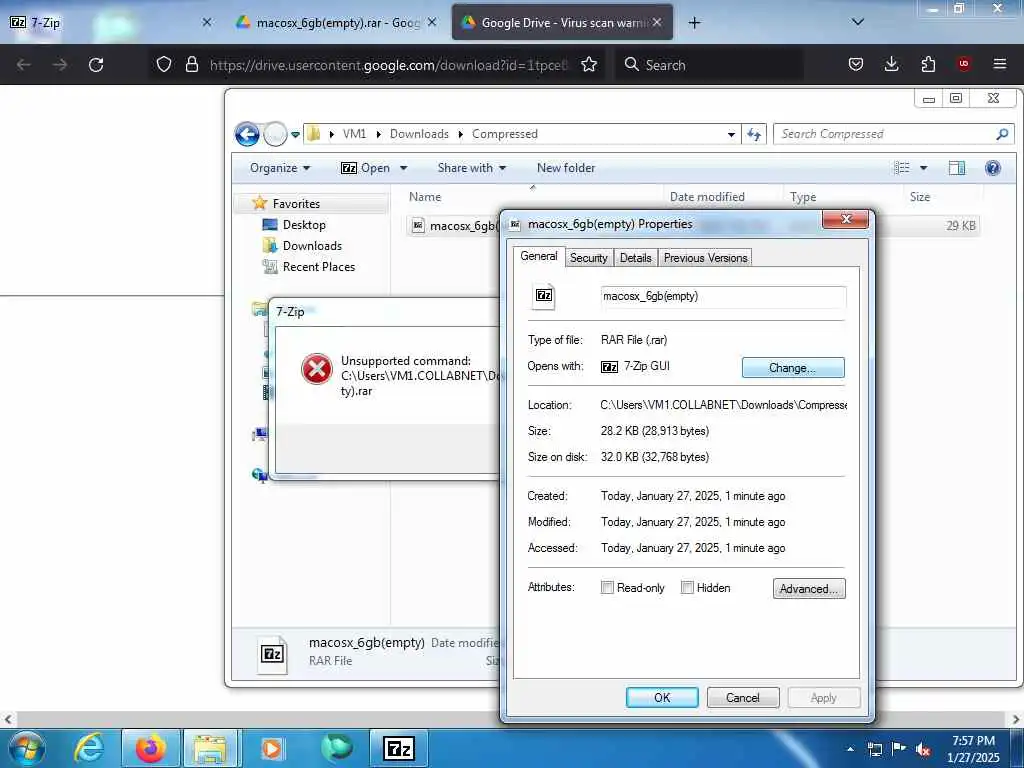Select Desktop under Favorites
The image size is (1024, 768).
304,225
